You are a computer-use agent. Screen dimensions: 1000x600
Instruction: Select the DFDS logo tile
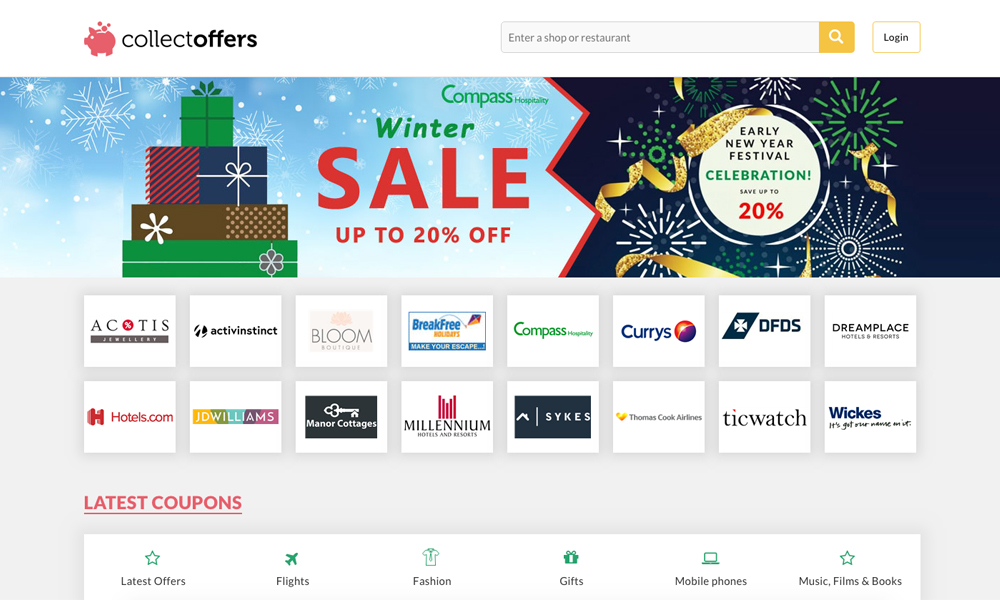pyautogui.click(x=765, y=331)
